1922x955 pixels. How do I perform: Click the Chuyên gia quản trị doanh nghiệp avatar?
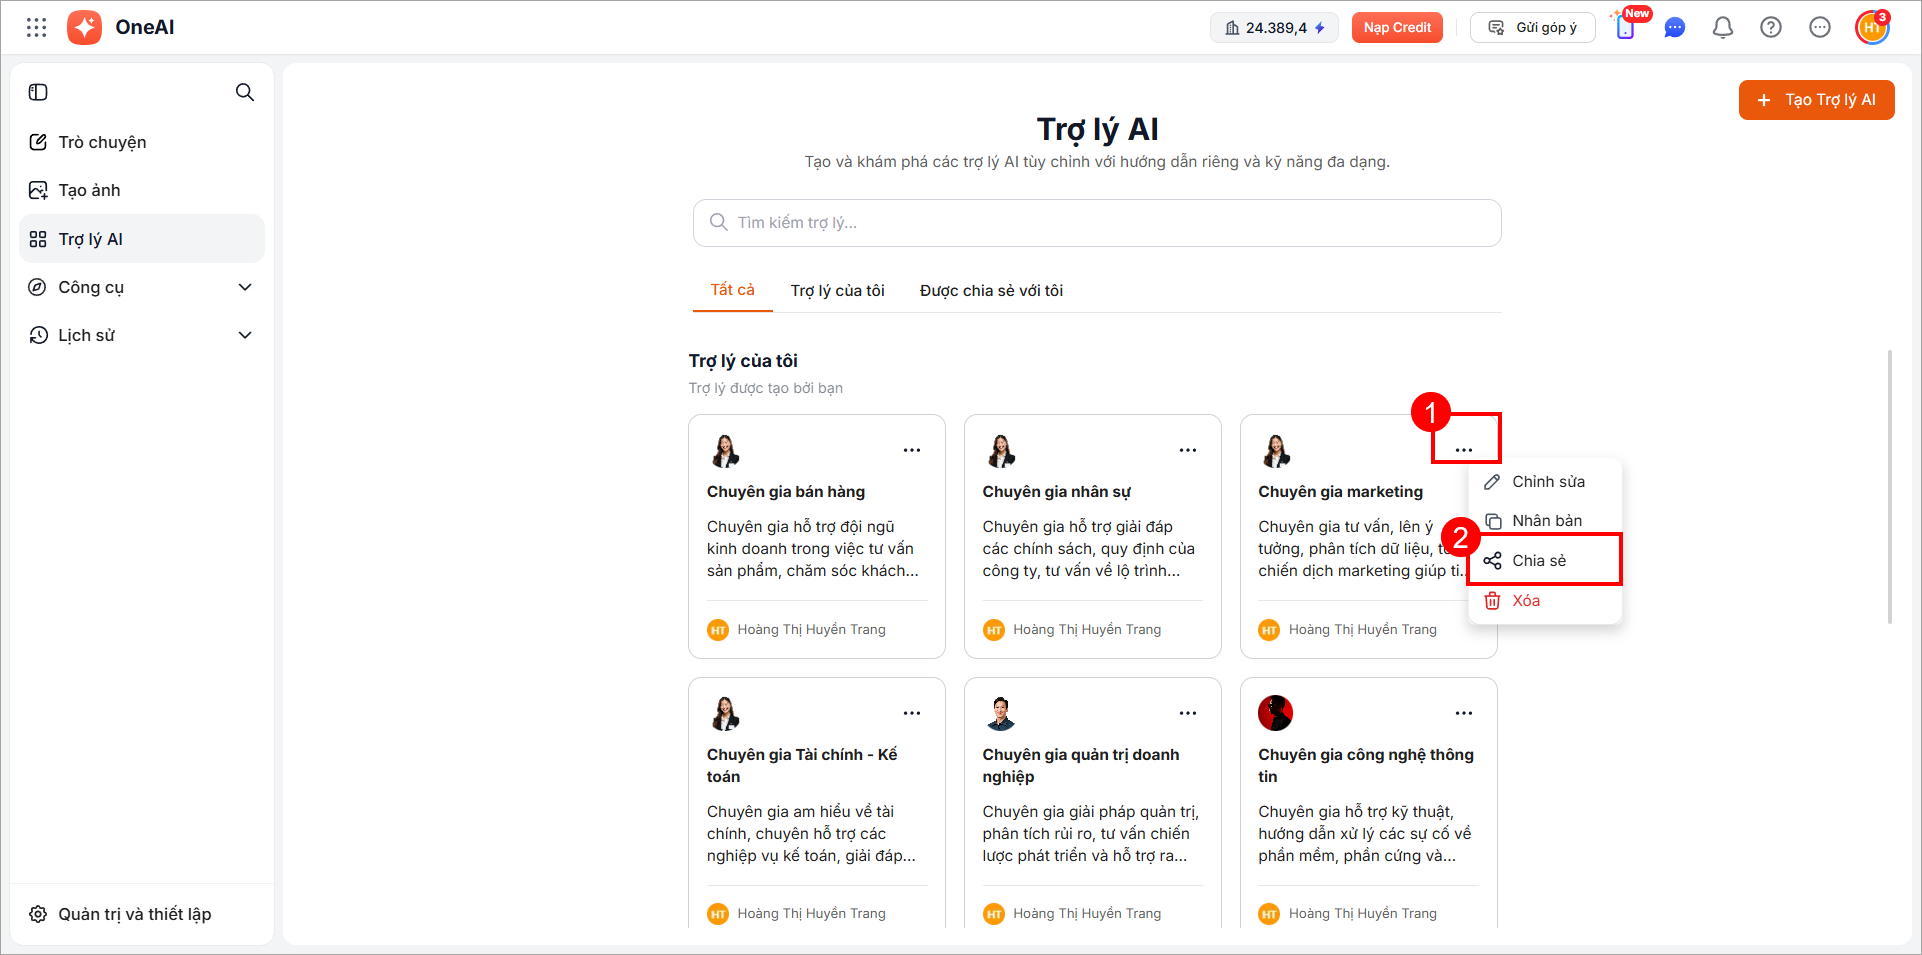click(x=1001, y=714)
